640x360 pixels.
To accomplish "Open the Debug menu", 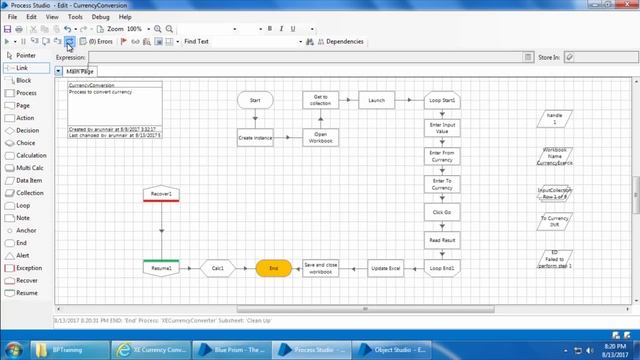I will pos(100,17).
